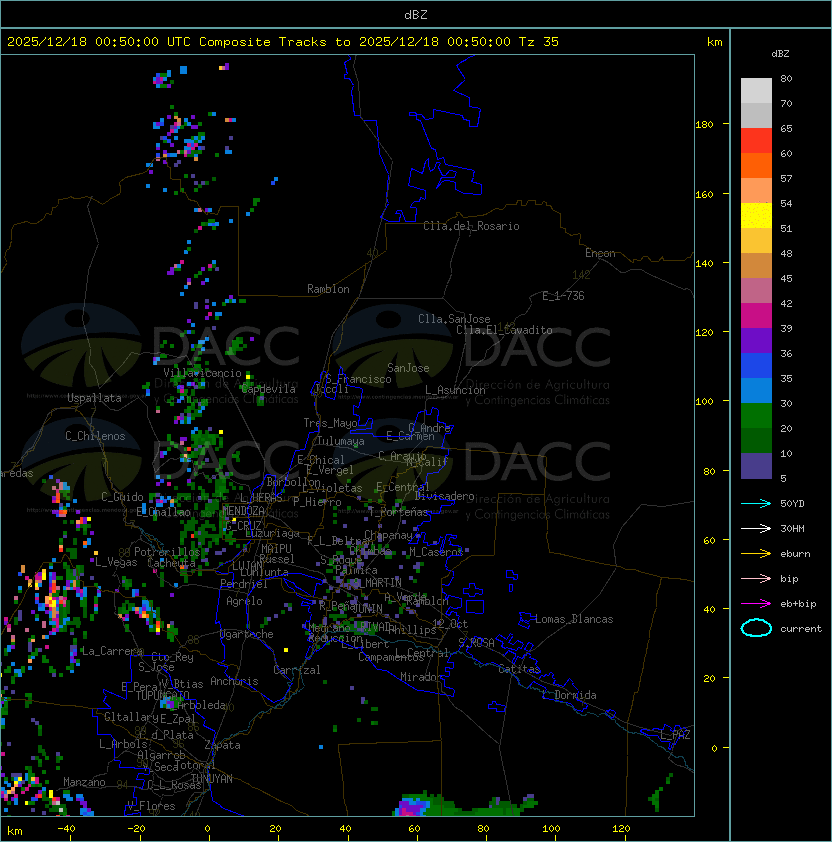Image resolution: width=832 pixels, height=842 pixels.
Task: Click the cyan 50YD arrow in legend
Action: coord(756,503)
